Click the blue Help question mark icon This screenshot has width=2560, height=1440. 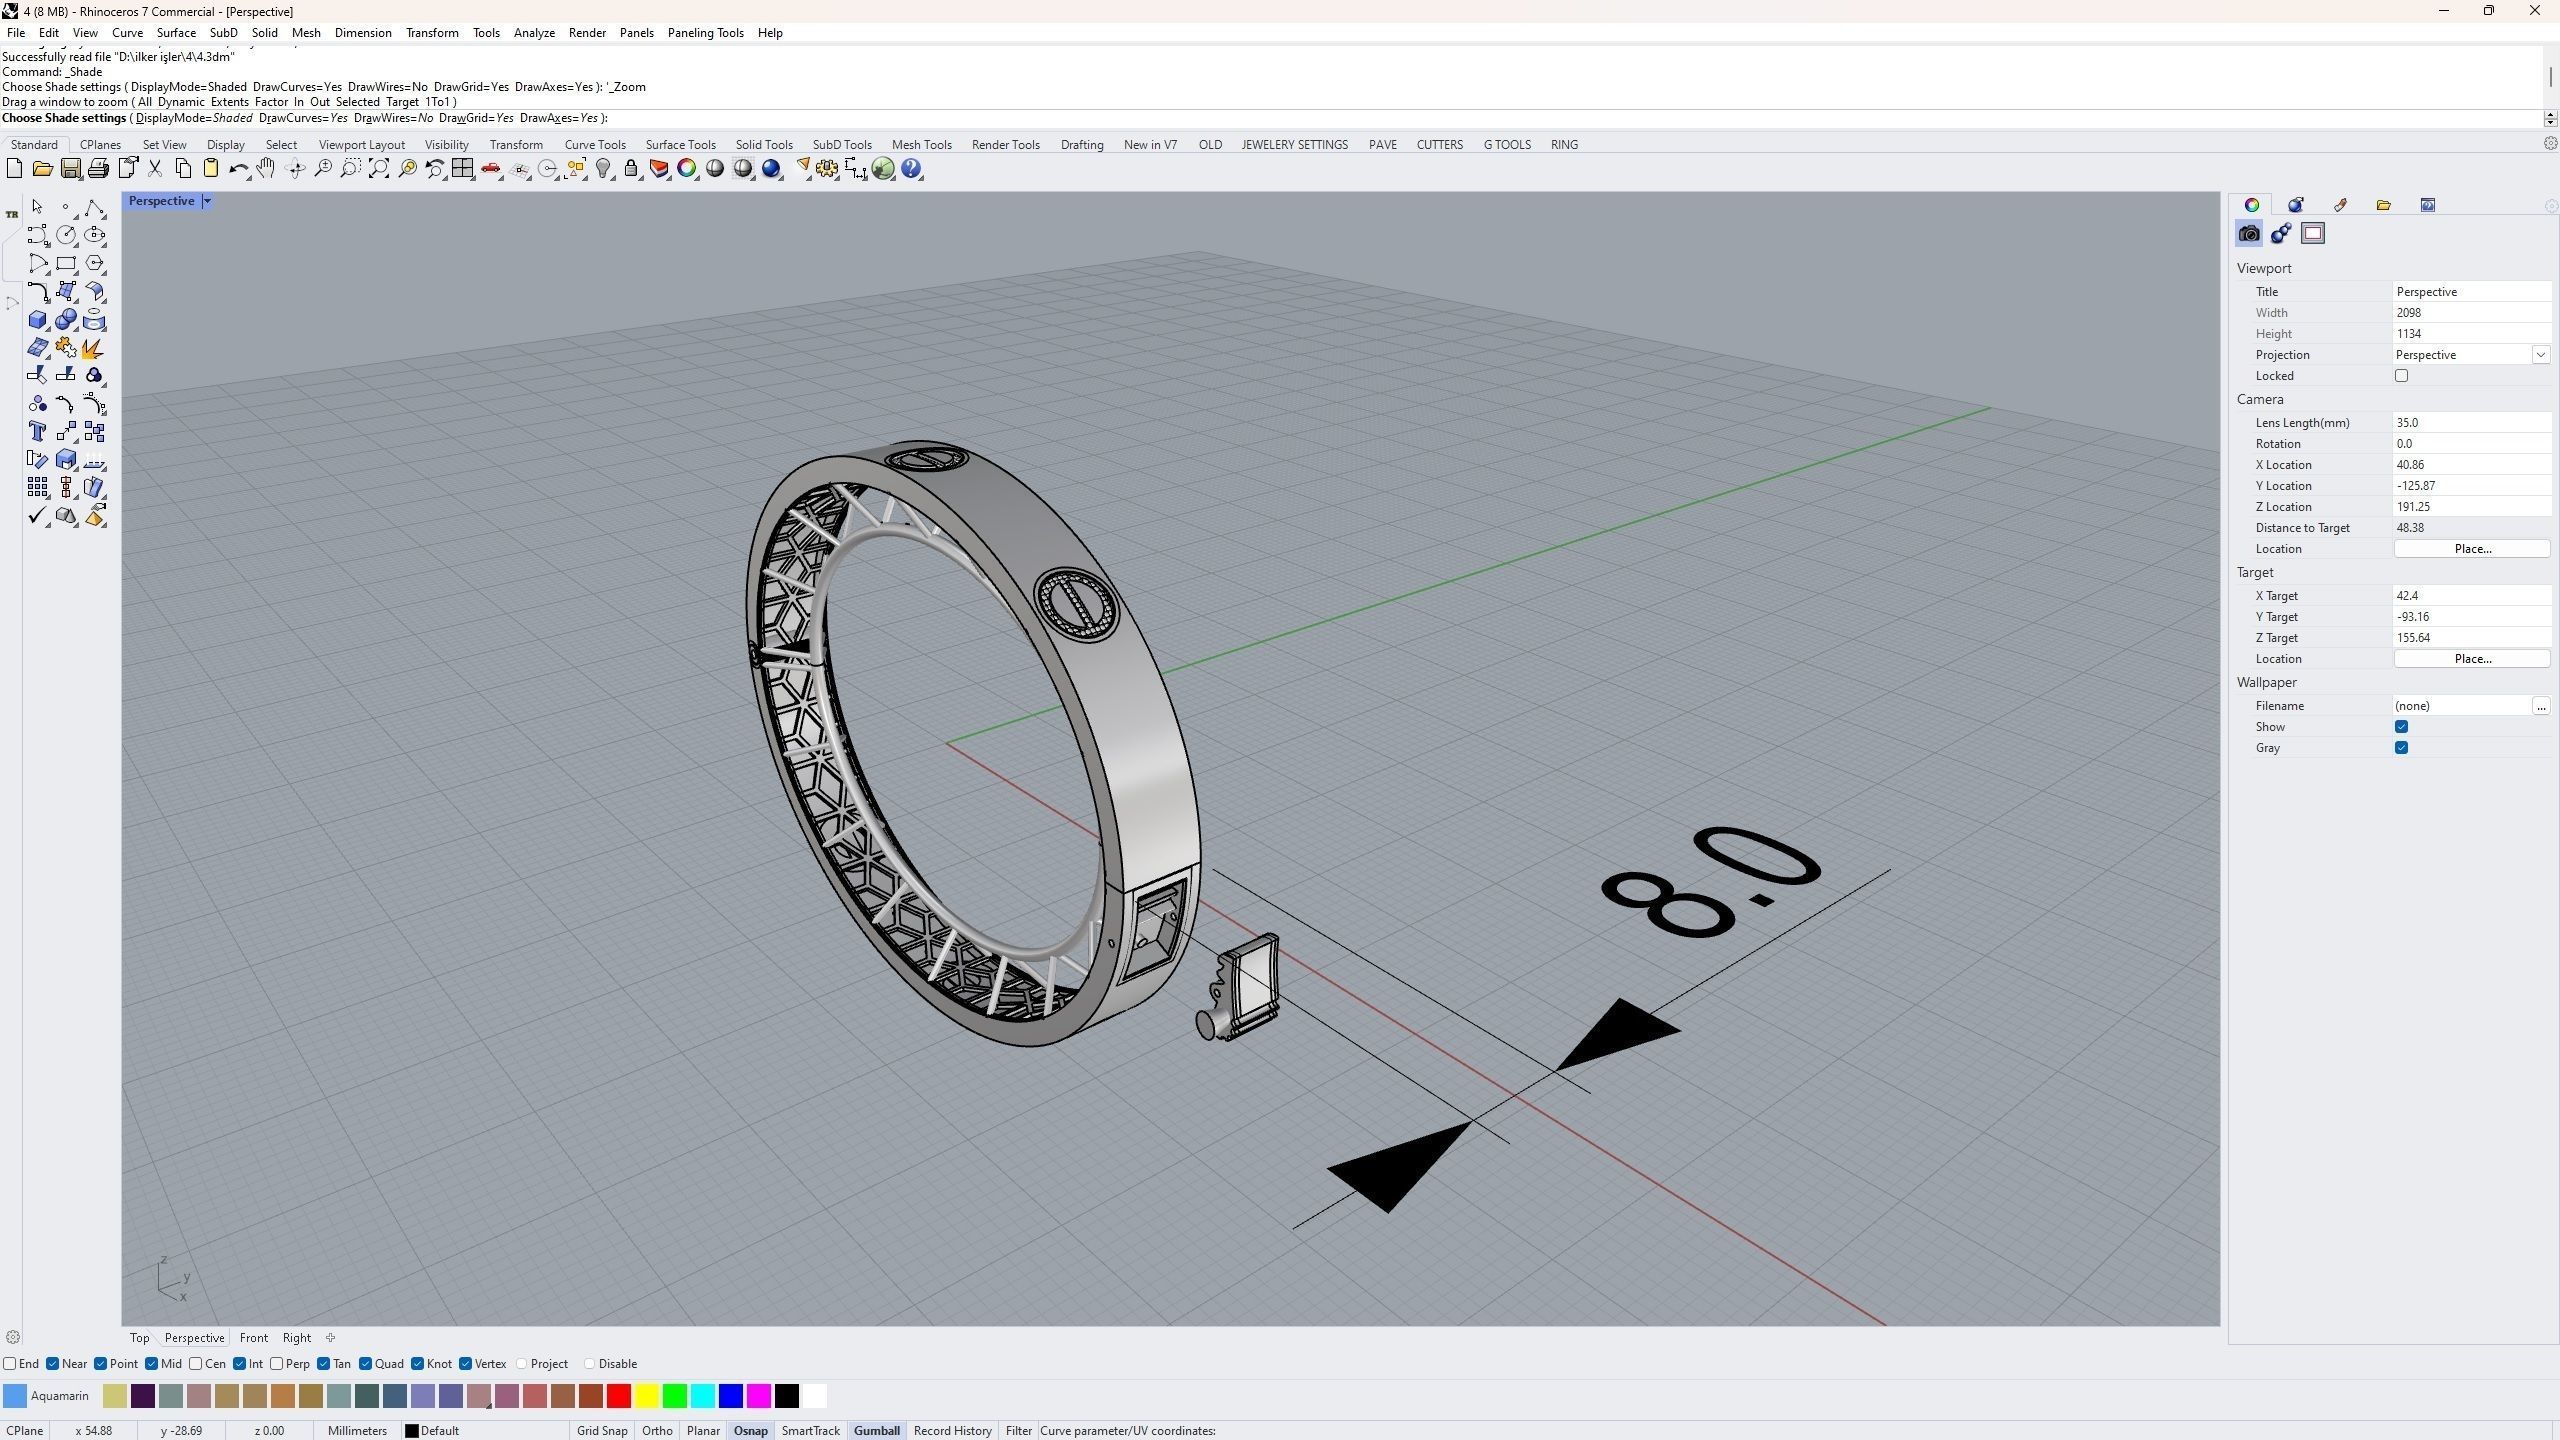(x=911, y=169)
